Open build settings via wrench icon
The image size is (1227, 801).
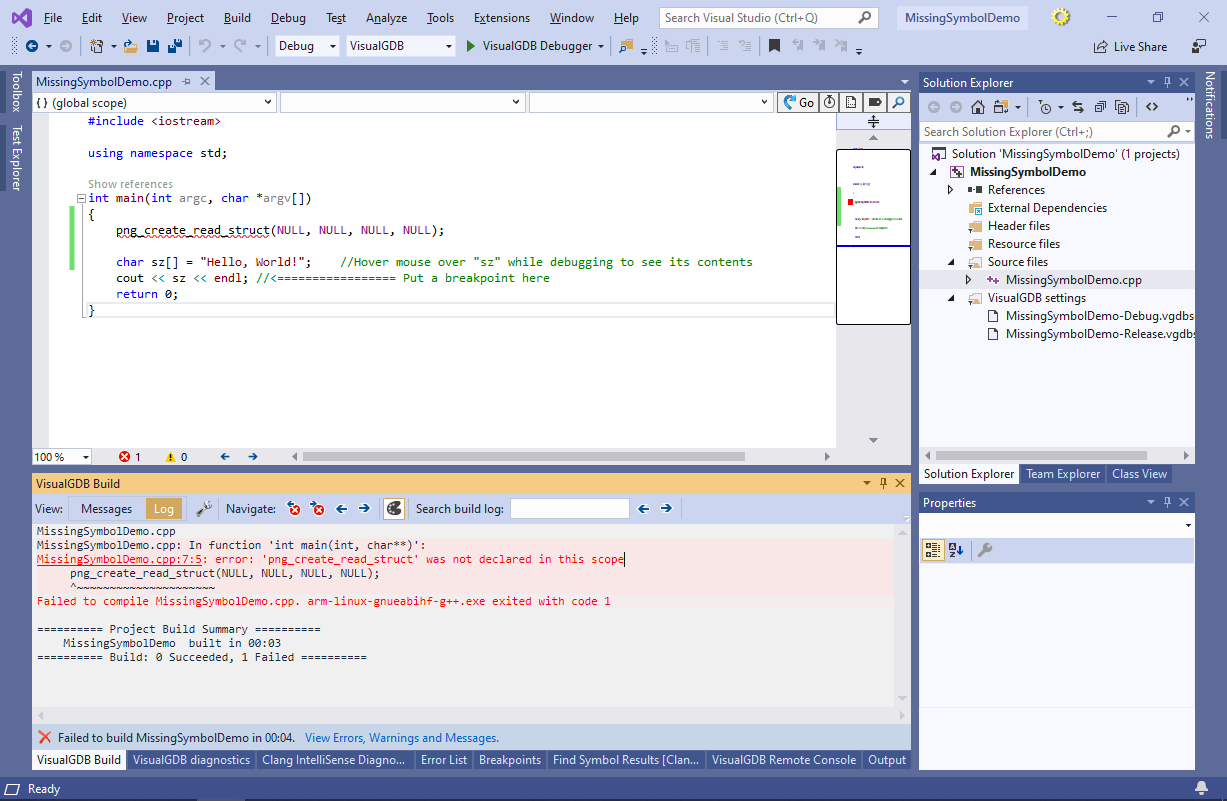204,508
